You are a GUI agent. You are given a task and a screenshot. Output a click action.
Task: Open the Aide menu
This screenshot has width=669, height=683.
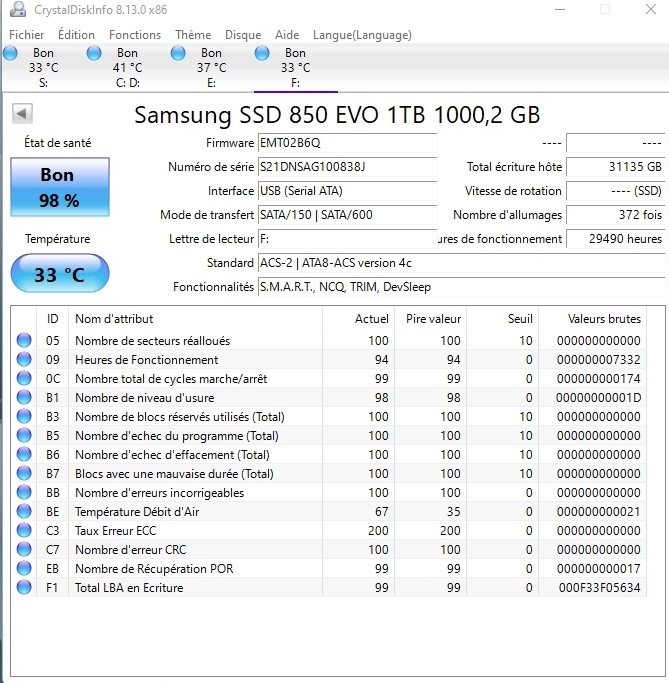(x=287, y=34)
